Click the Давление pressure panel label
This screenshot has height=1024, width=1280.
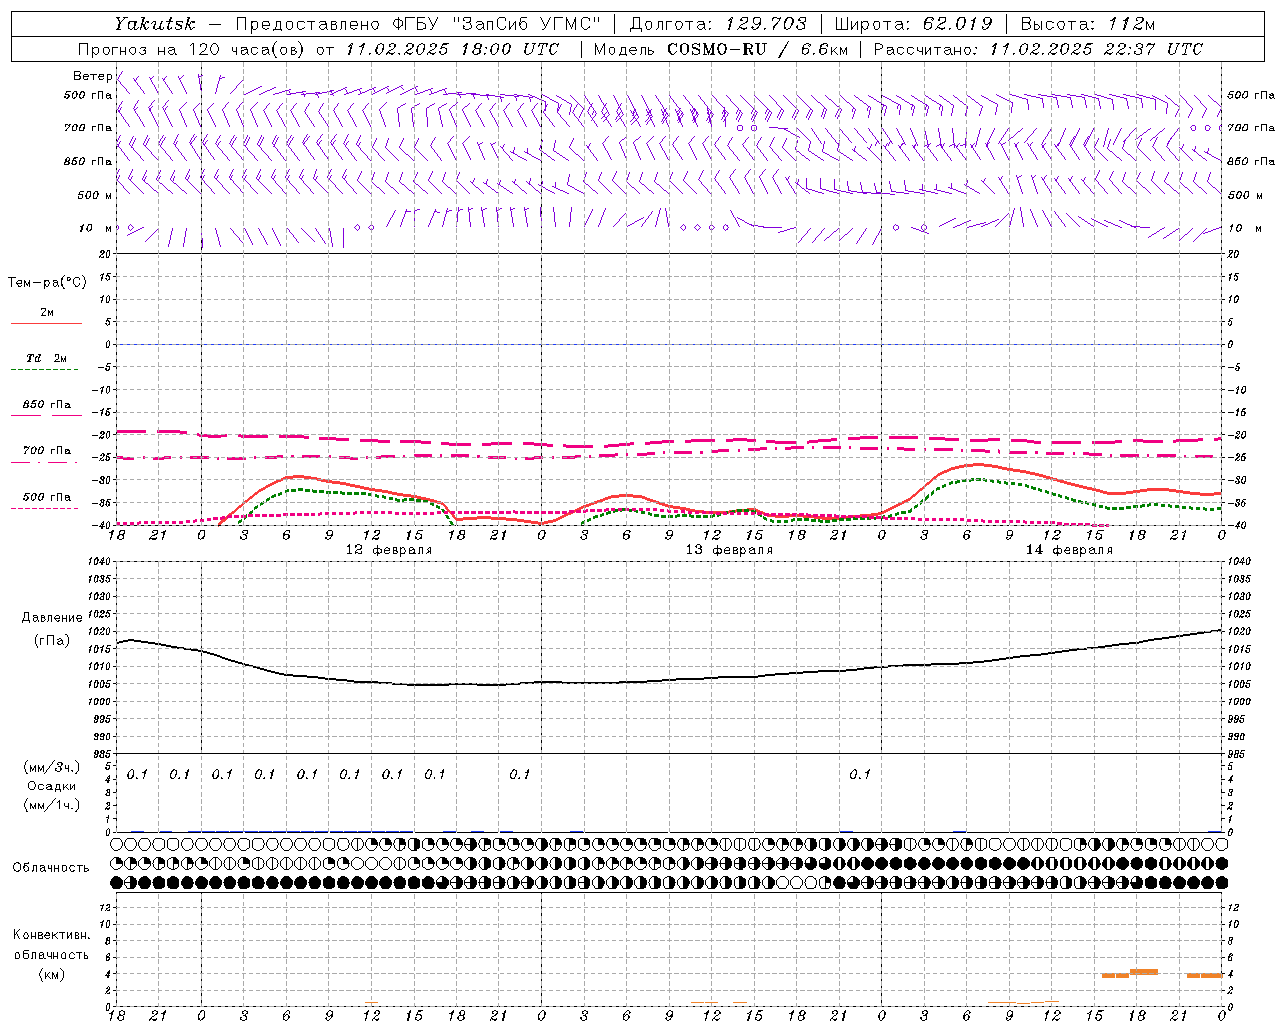click(x=52, y=618)
